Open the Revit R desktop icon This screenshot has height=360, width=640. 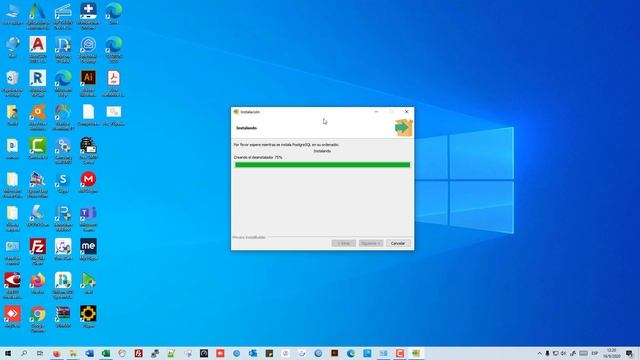38,83
